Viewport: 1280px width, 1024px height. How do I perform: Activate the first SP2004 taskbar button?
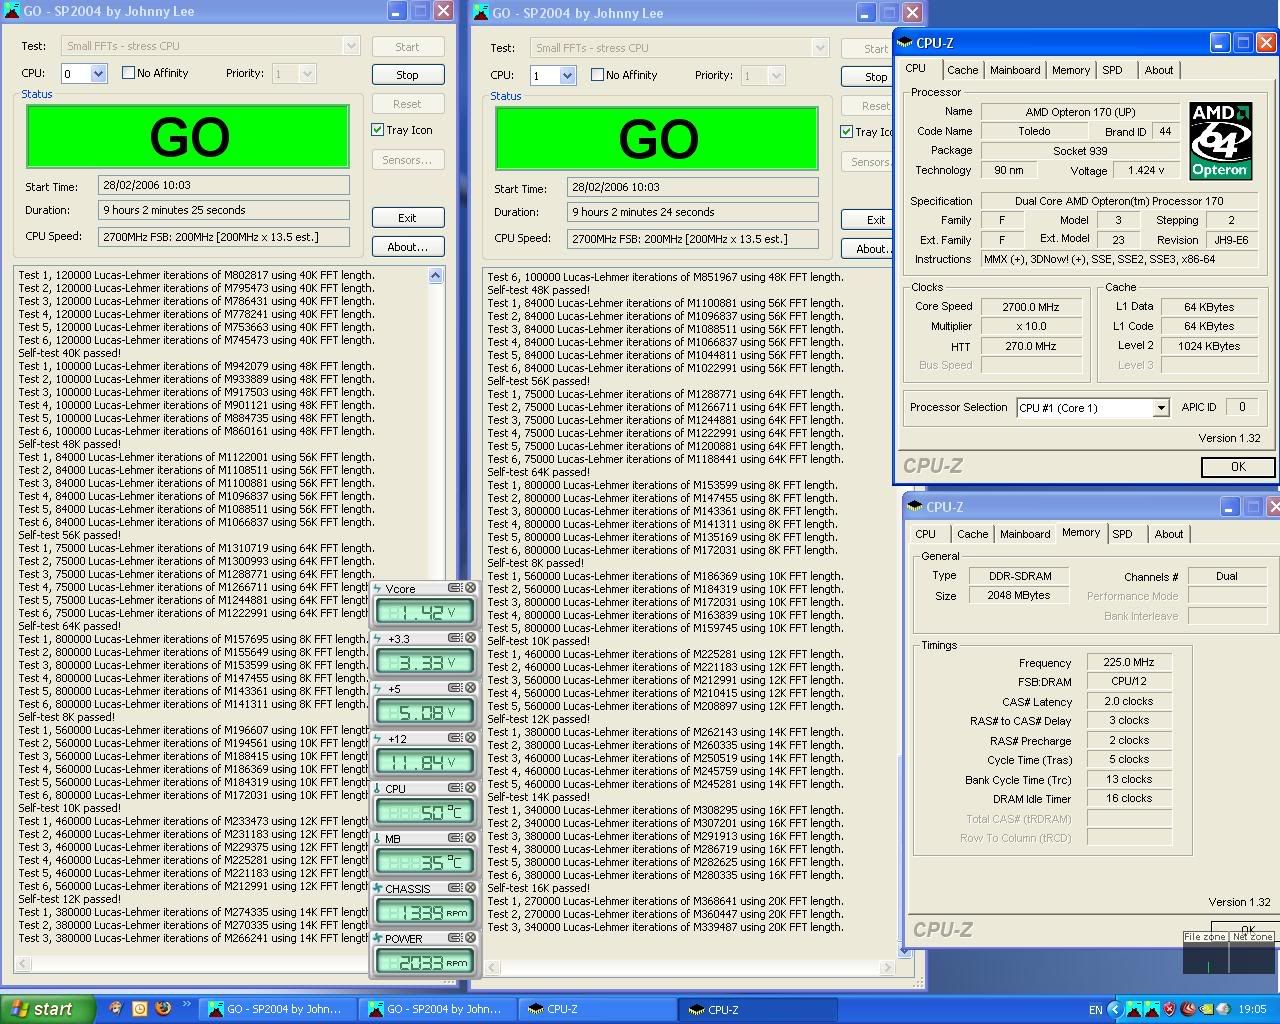point(275,1009)
